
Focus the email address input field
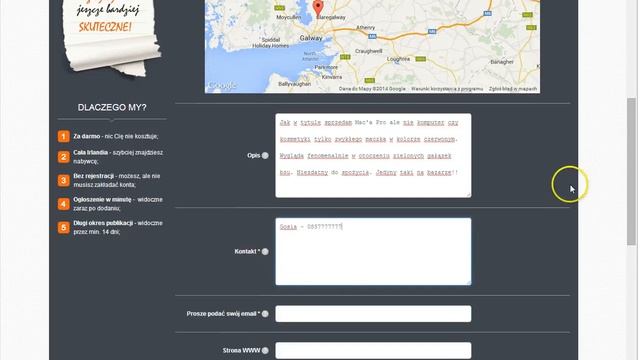[x=373, y=314]
